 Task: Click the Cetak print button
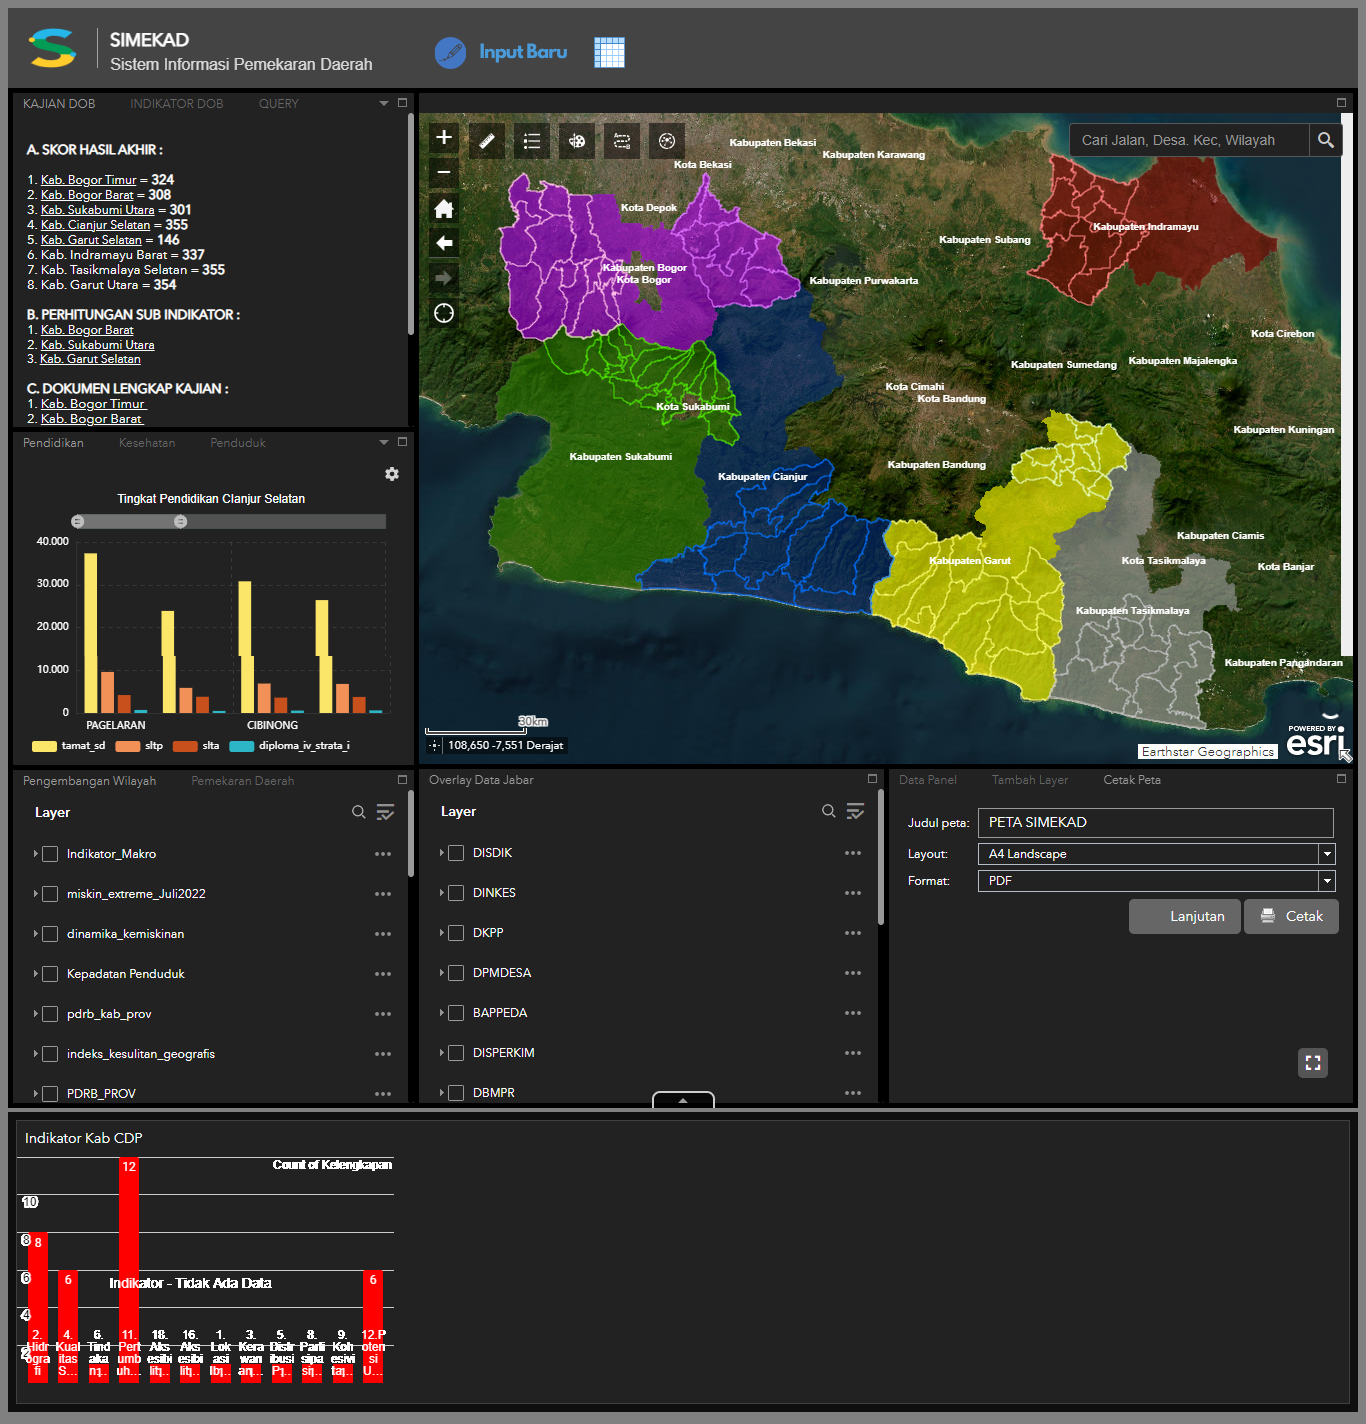[x=1291, y=916]
